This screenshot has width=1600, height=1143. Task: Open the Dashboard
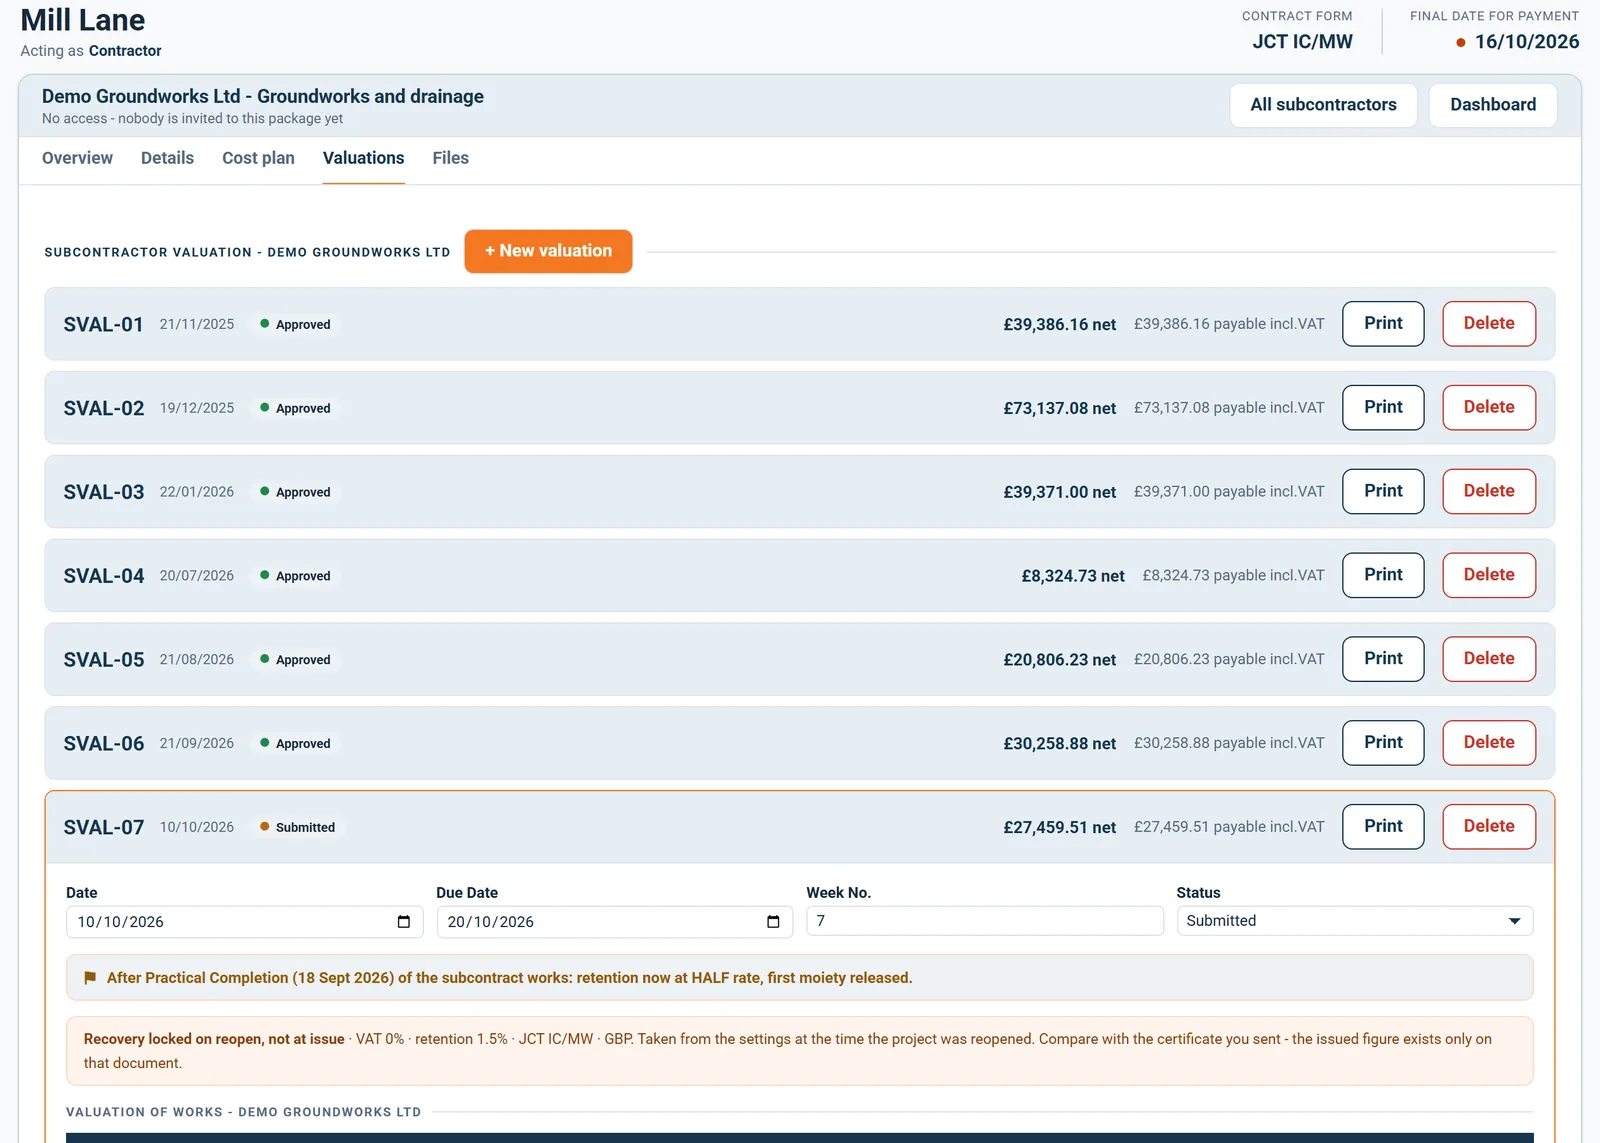point(1493,105)
